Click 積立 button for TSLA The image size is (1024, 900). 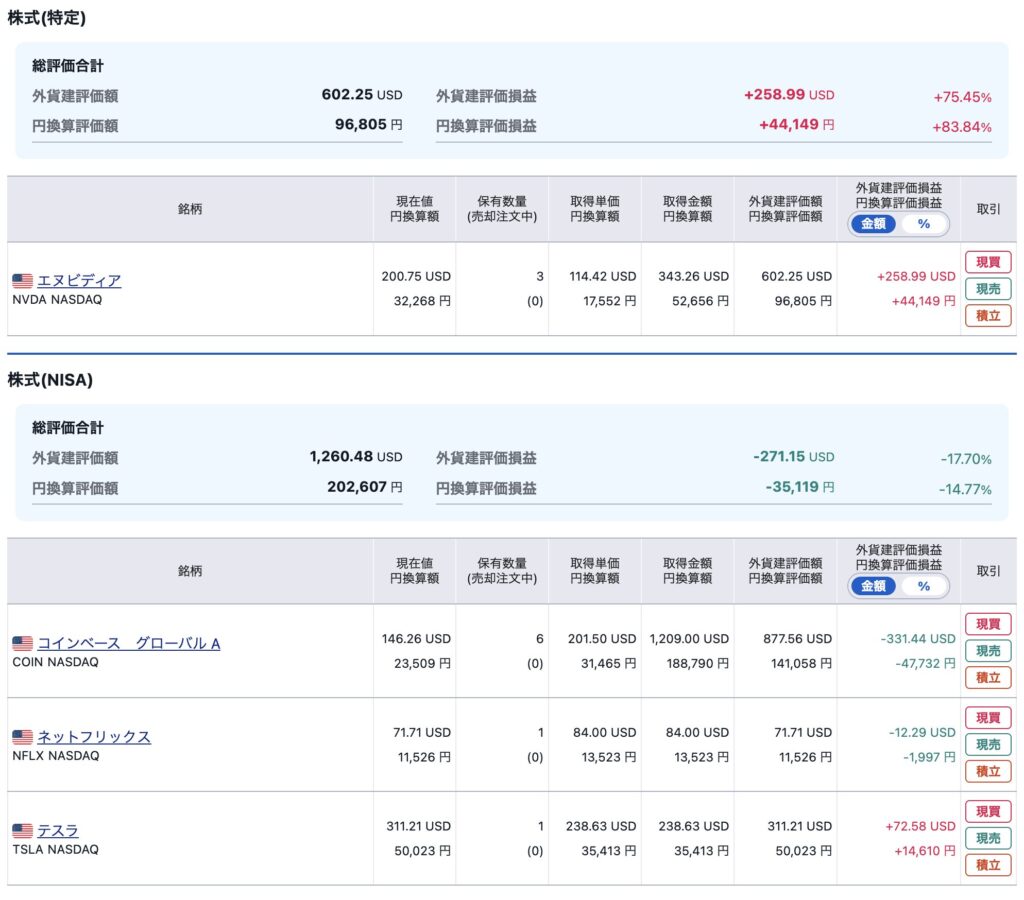tap(988, 865)
